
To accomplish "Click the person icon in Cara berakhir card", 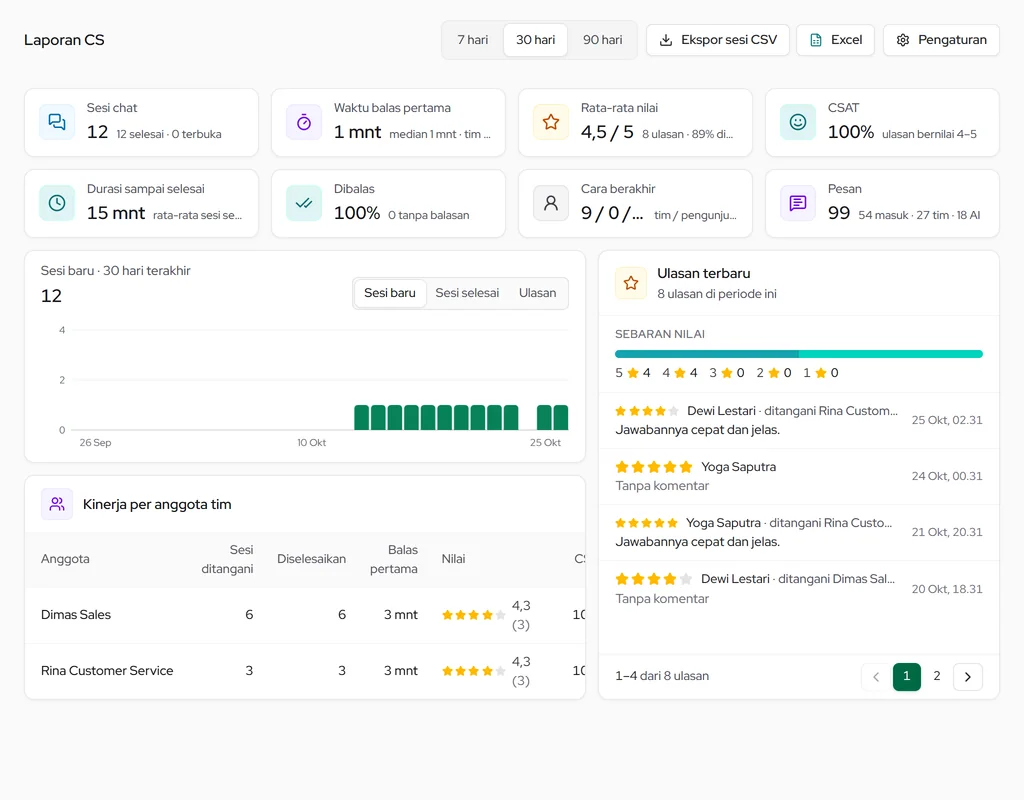I will (551, 203).
